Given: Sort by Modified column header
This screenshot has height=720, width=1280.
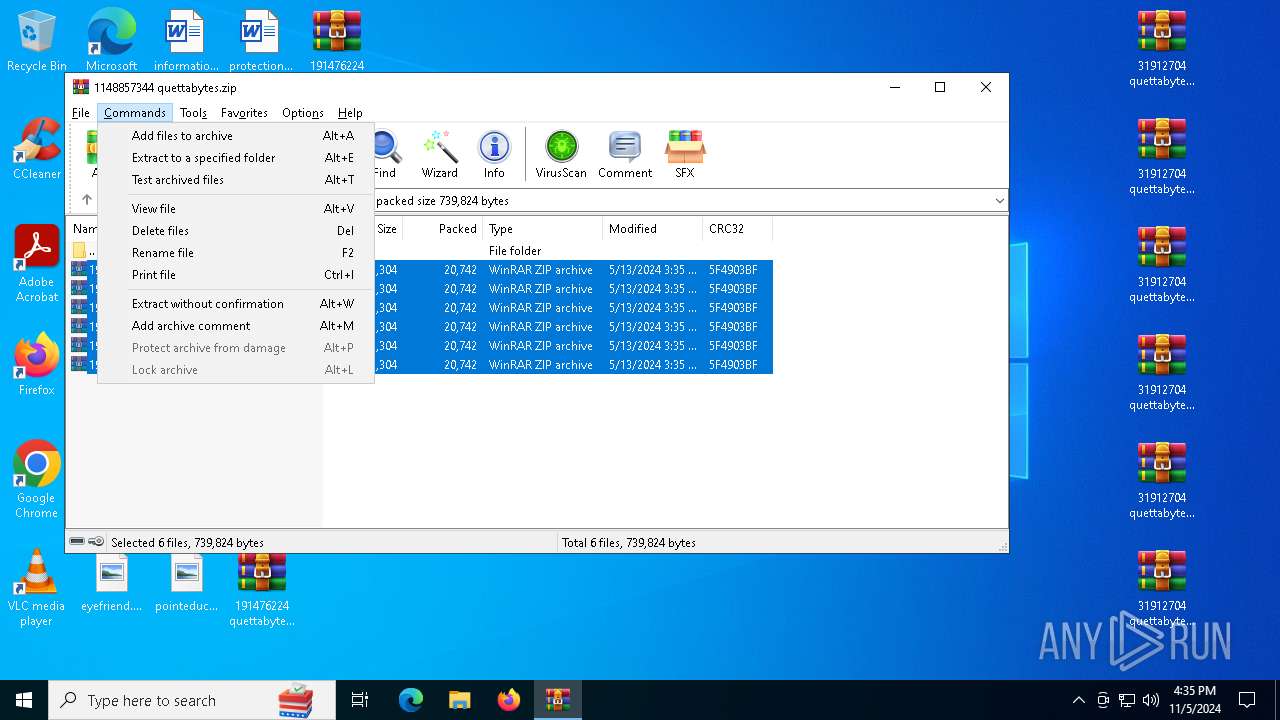Looking at the screenshot, I should tap(652, 229).
